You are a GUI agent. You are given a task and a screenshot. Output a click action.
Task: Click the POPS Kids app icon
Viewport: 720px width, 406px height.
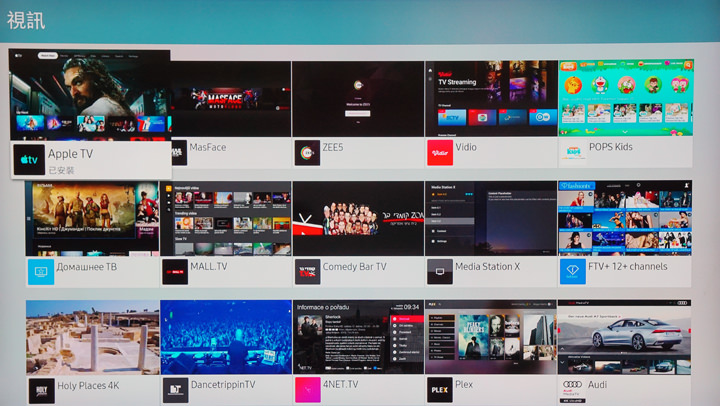point(573,152)
